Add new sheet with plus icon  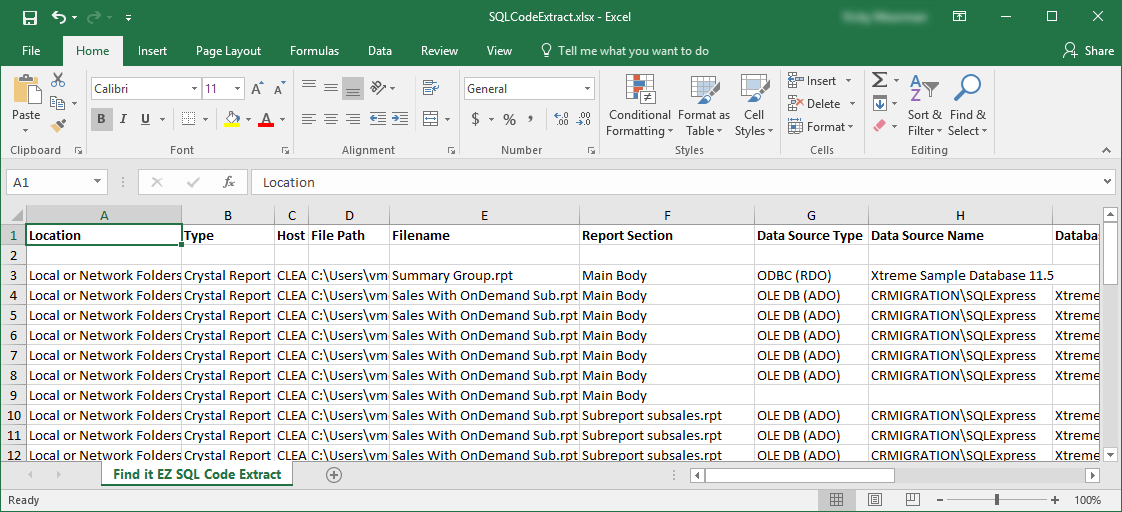pos(333,475)
